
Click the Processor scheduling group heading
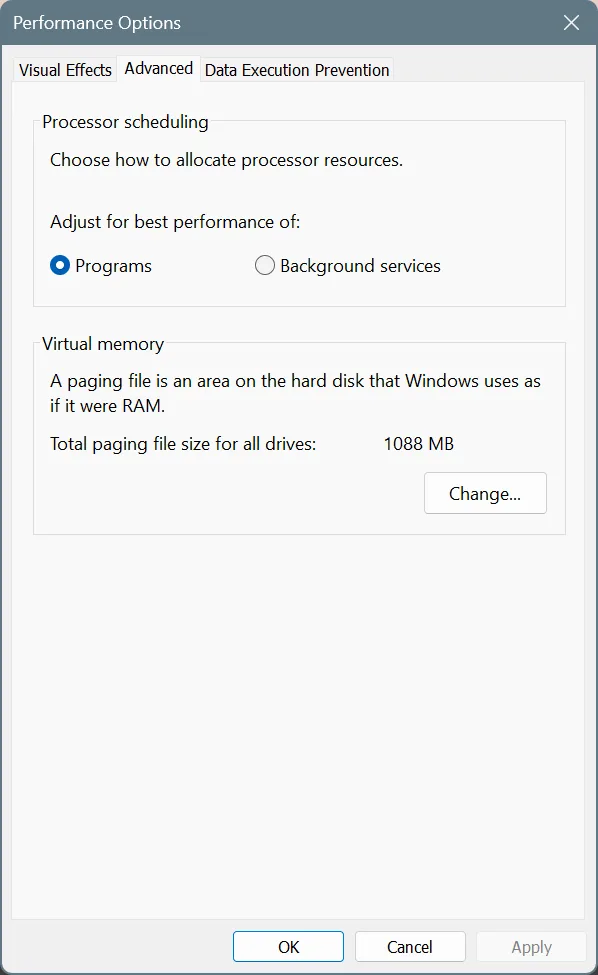pyautogui.click(x=125, y=122)
